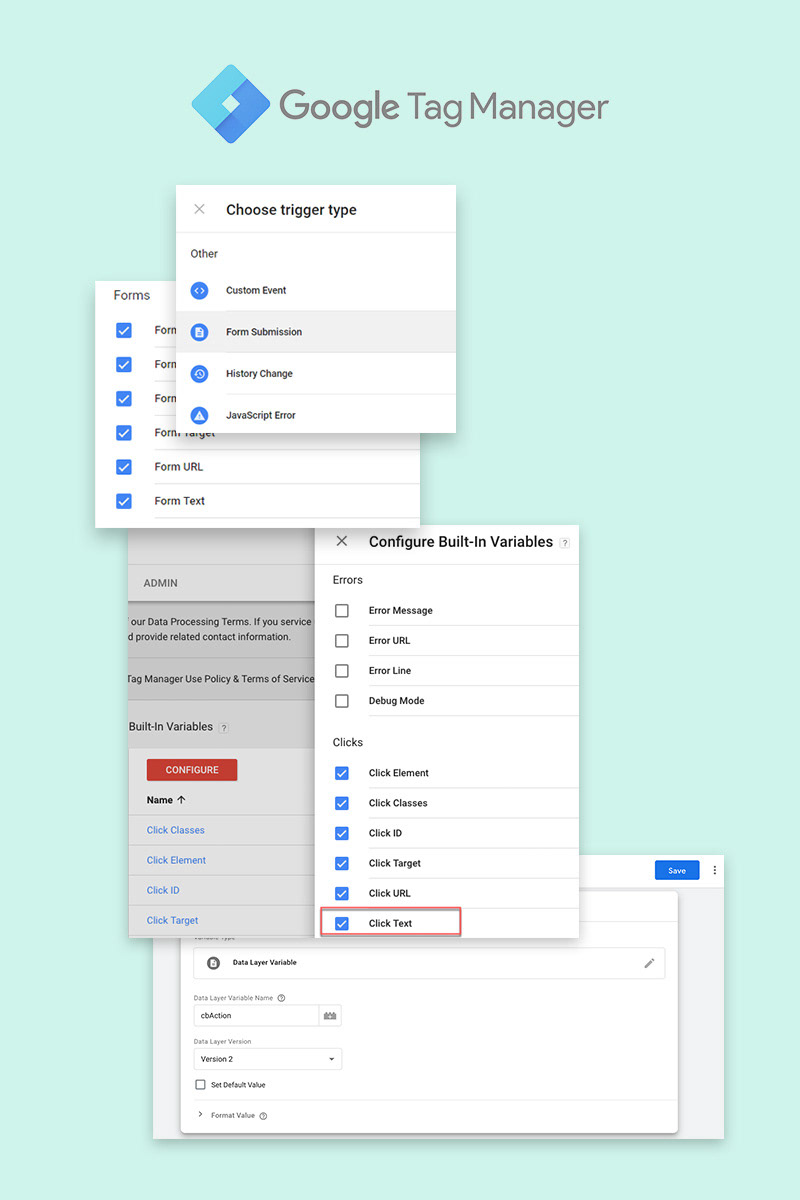The image size is (800, 1200).
Task: Open the Data Layer Version dropdown
Action: (x=268, y=1059)
